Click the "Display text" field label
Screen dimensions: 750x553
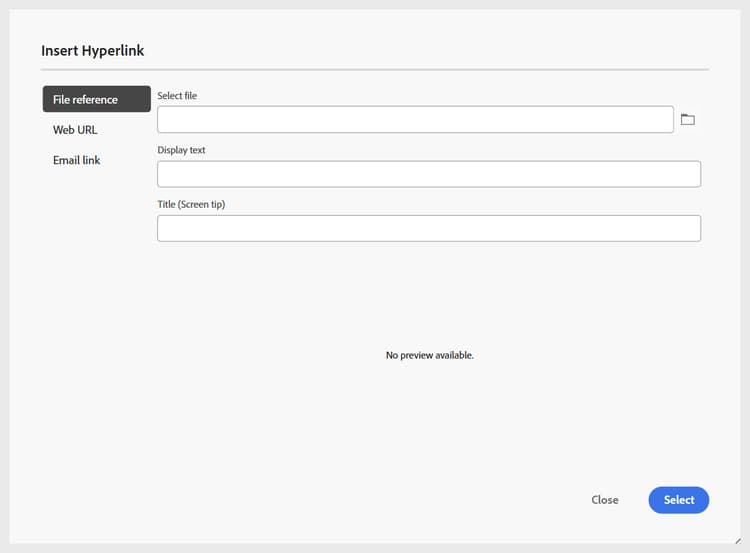tap(181, 150)
